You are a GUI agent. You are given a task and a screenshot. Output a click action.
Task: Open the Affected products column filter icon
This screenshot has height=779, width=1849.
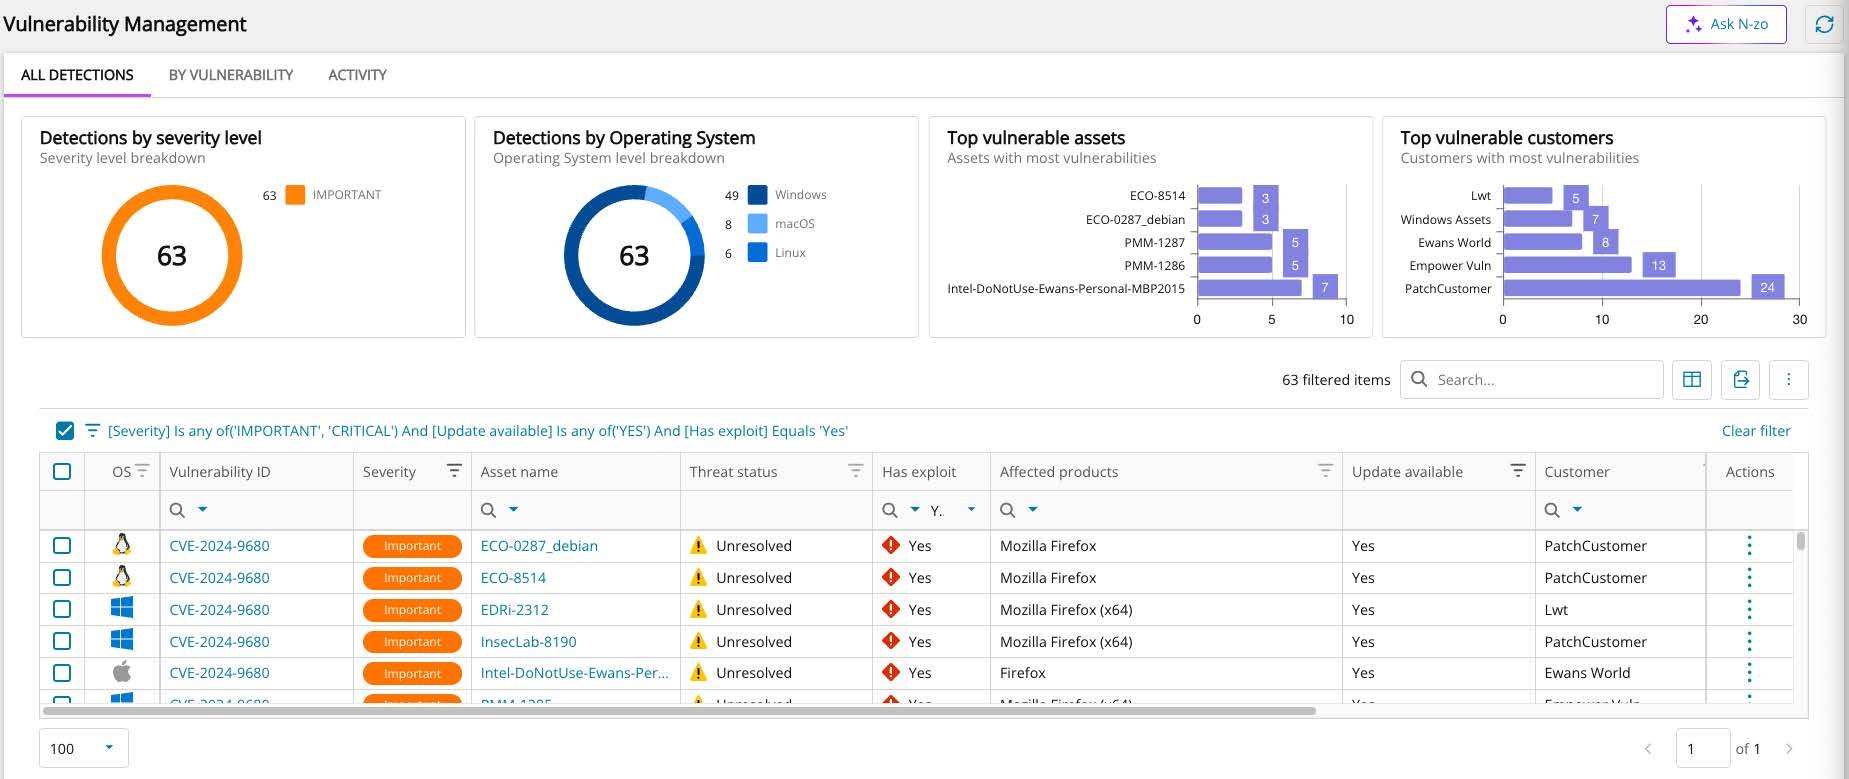click(1325, 471)
